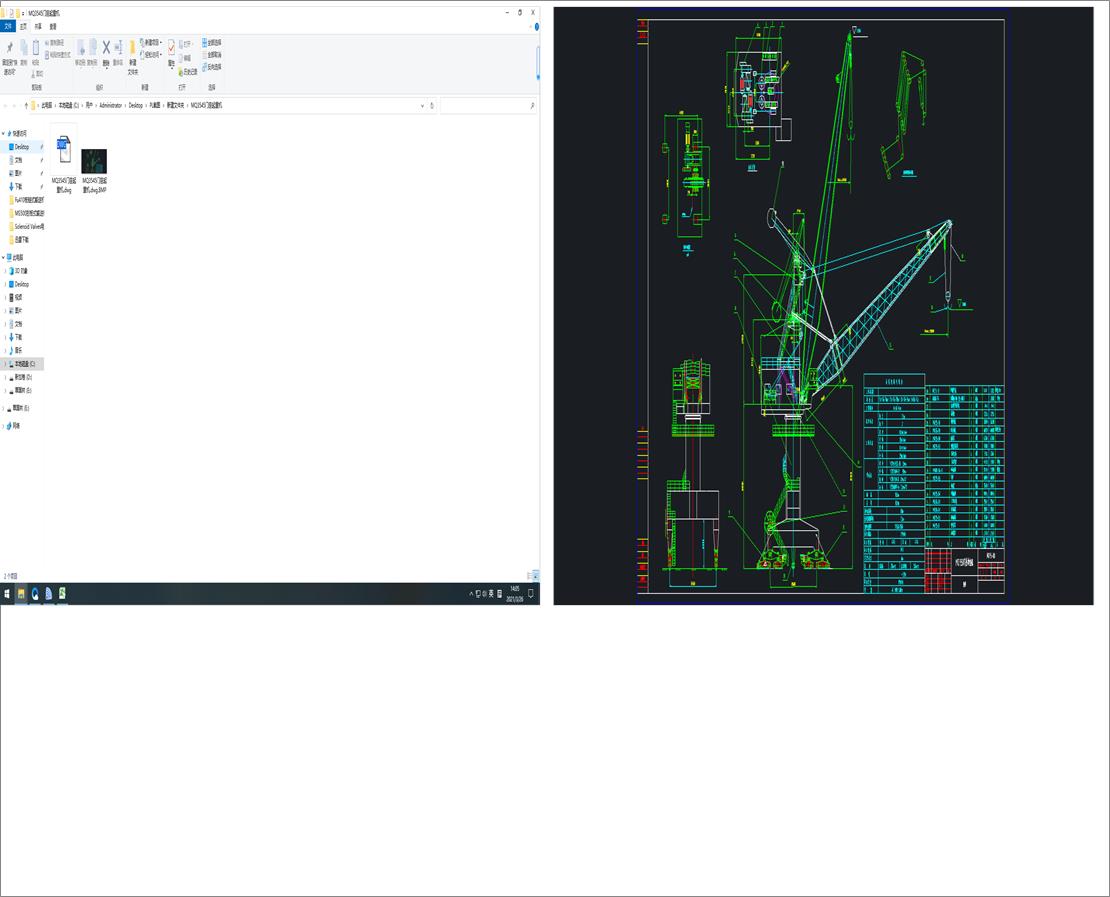1110x897 pixels.
Task: Open Properties via its ribbon icon
Action: [170, 48]
